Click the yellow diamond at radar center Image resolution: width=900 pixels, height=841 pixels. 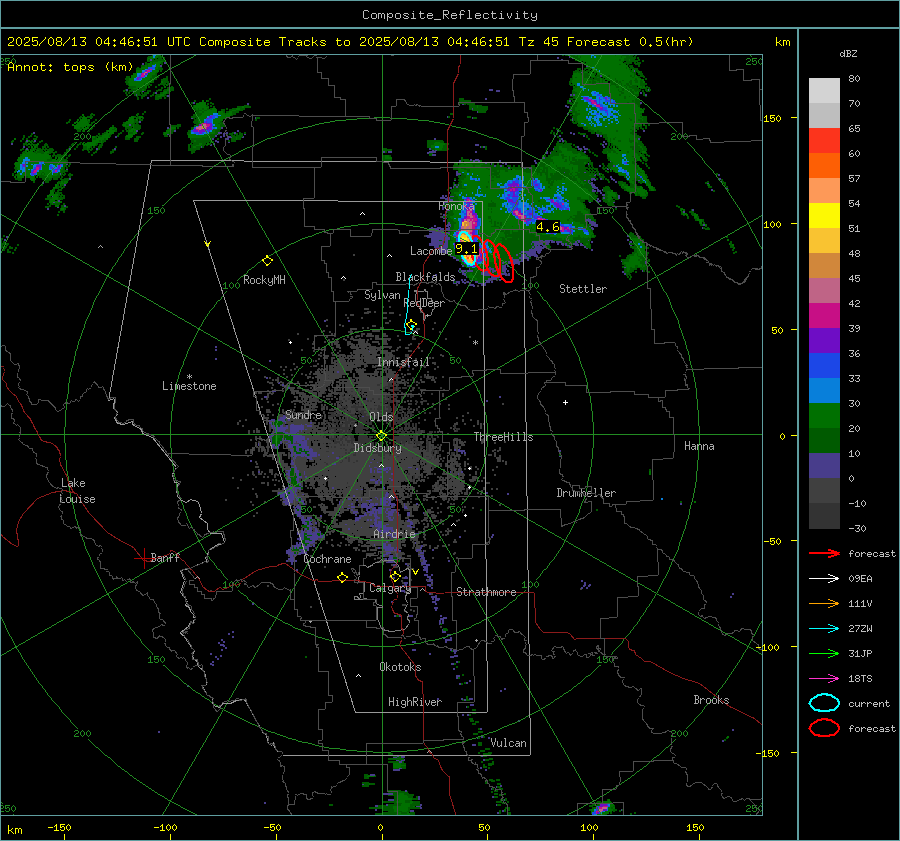(381, 436)
